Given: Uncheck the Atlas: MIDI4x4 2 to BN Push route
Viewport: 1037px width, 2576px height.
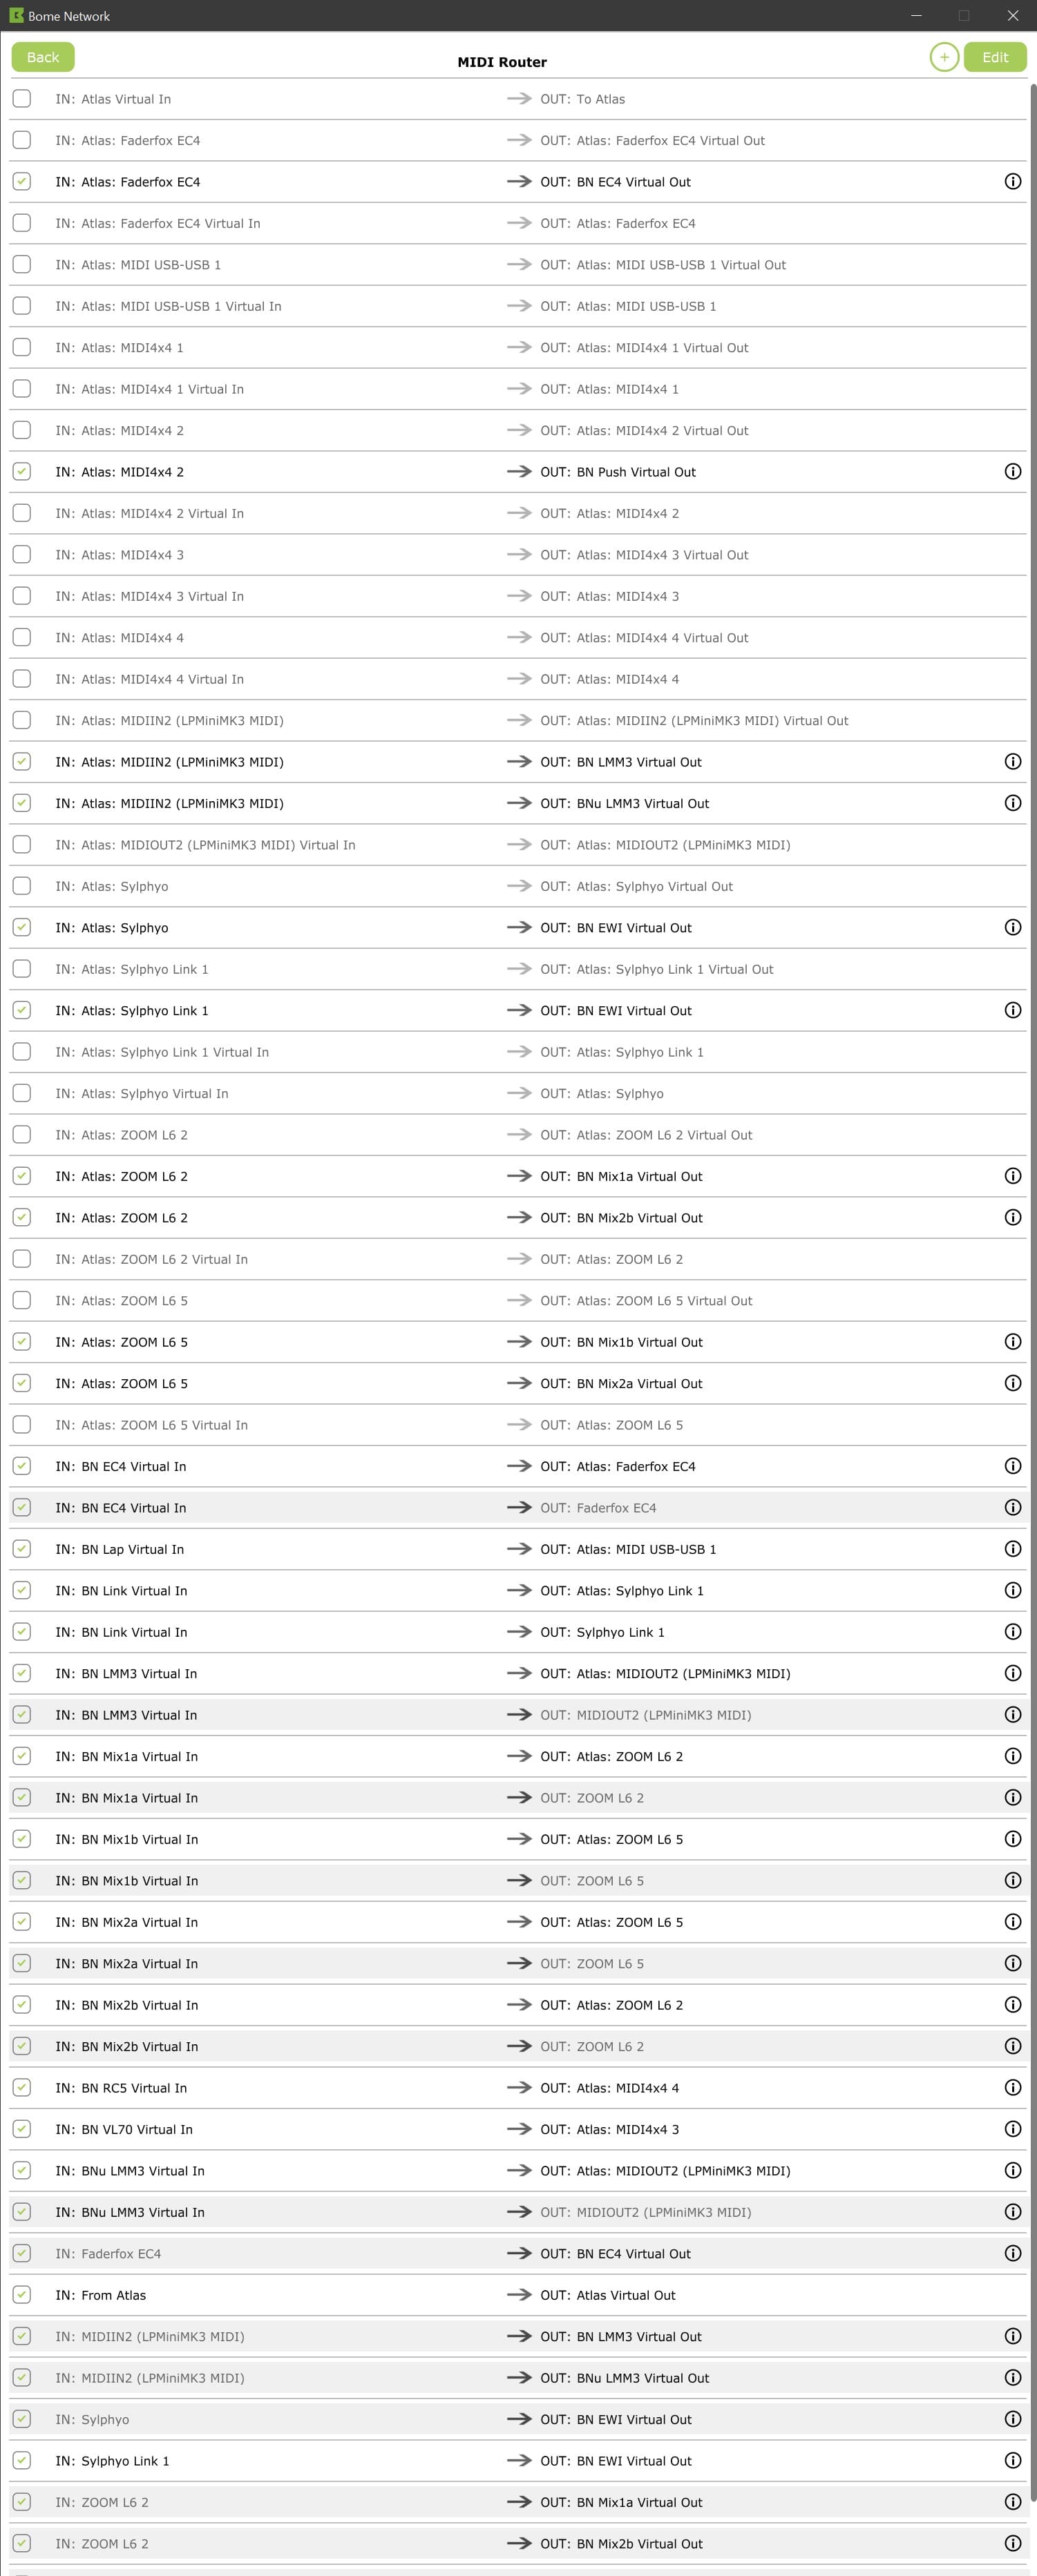Looking at the screenshot, I should pyautogui.click(x=22, y=472).
